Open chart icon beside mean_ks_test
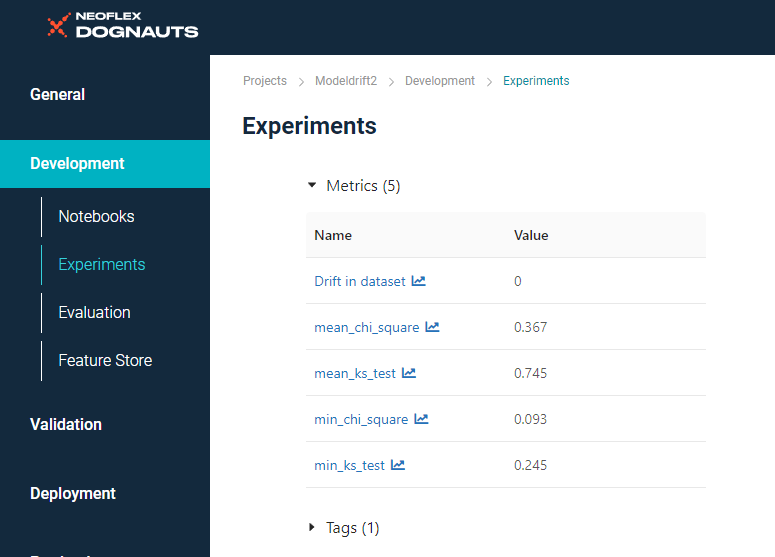 point(408,373)
